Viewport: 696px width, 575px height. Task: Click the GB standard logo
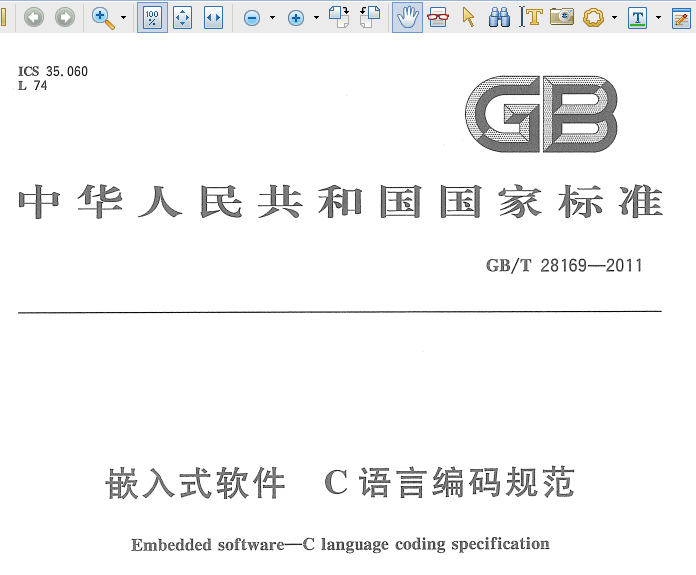point(542,114)
